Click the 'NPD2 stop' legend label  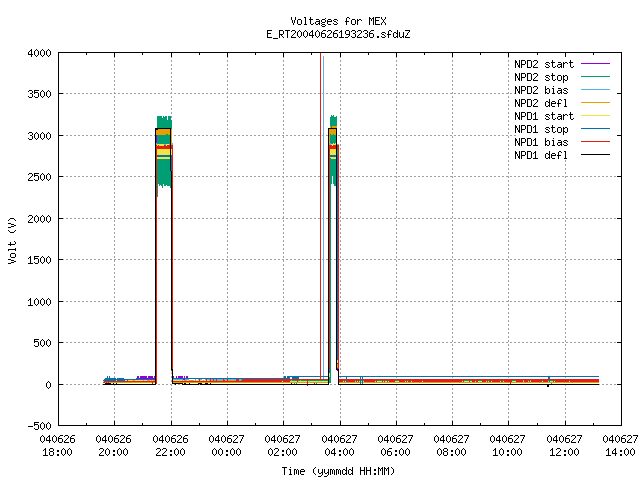pyautogui.click(x=541, y=77)
